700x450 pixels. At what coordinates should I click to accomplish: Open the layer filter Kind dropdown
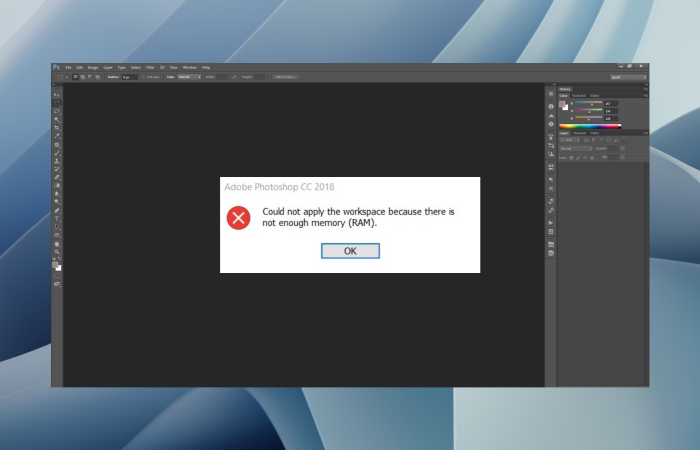(x=570, y=140)
